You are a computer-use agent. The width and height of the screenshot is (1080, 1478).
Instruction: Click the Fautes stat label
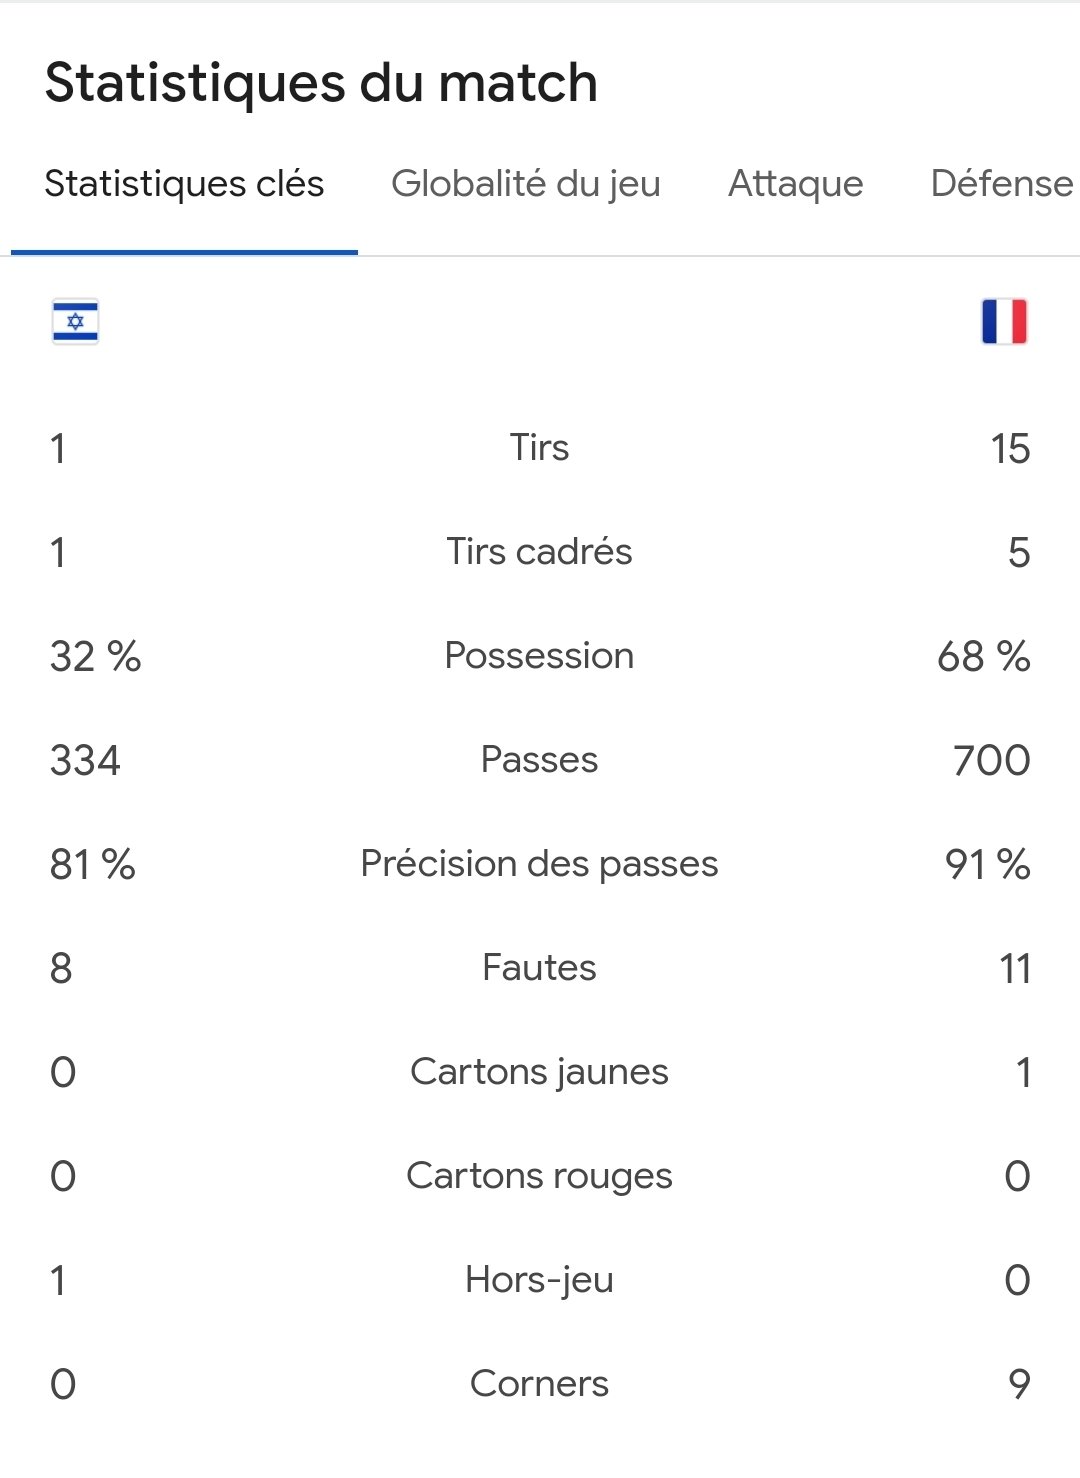(x=539, y=968)
